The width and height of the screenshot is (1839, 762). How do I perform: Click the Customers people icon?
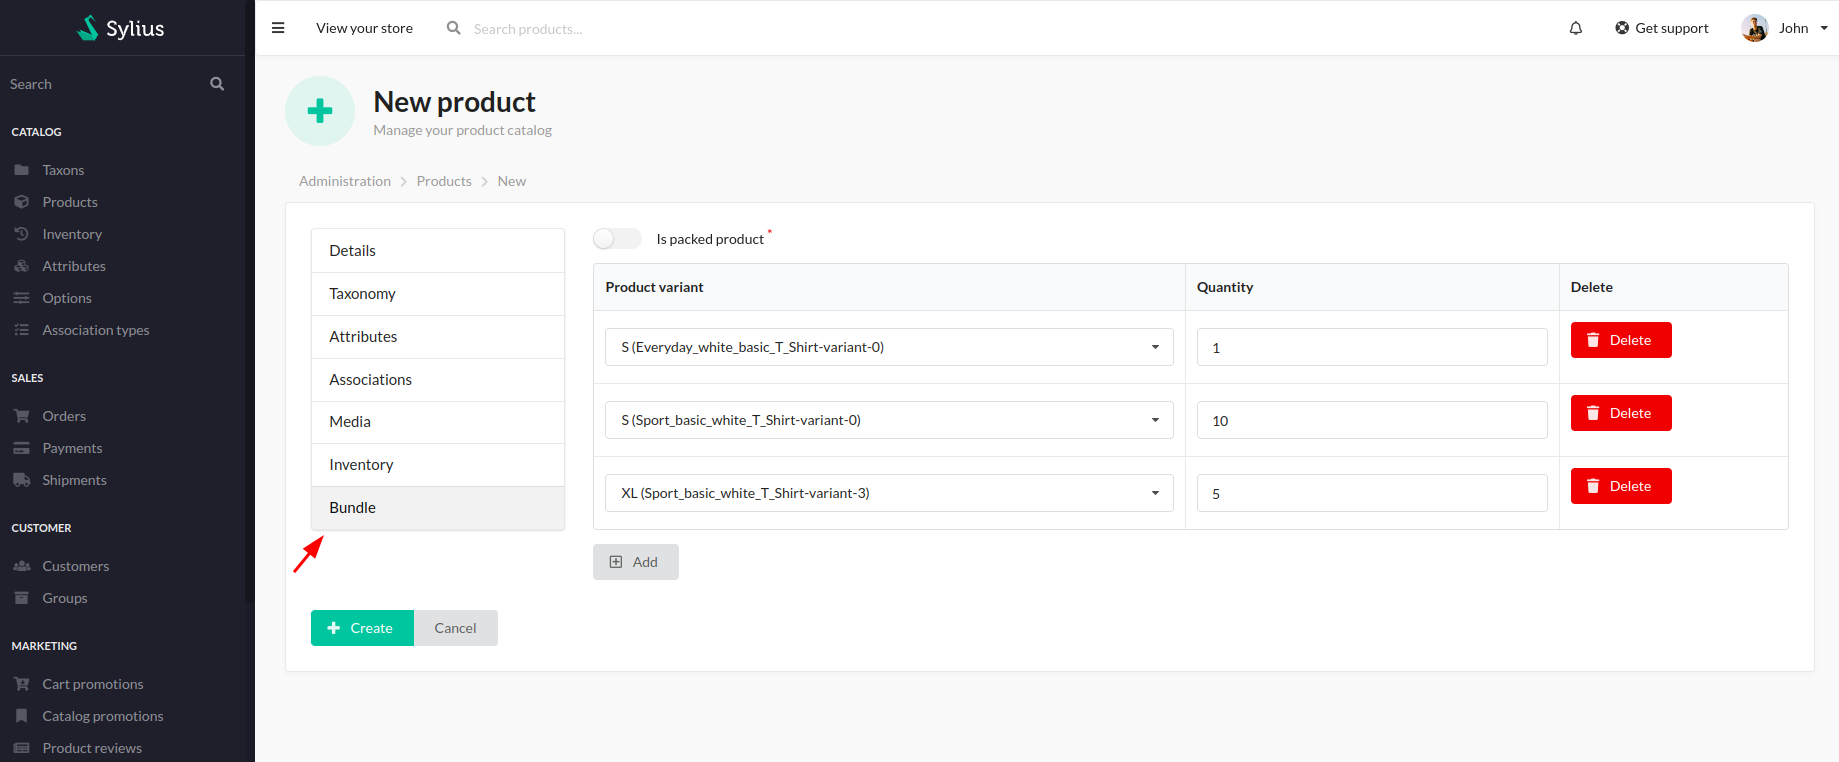(21, 566)
